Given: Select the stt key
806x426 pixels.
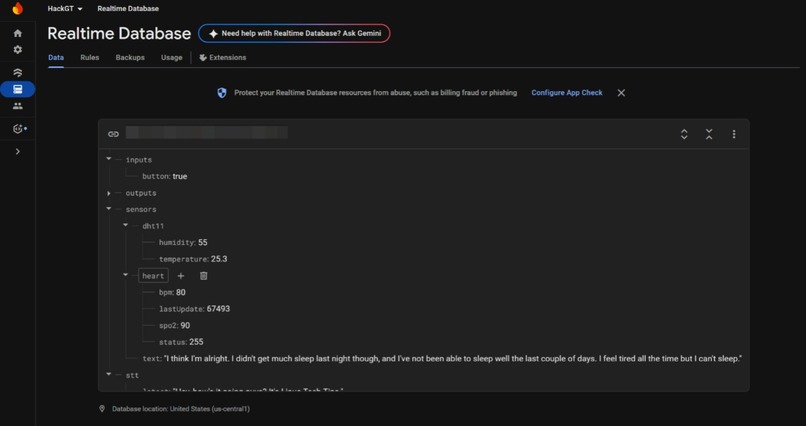Looking at the screenshot, I should click(x=132, y=376).
